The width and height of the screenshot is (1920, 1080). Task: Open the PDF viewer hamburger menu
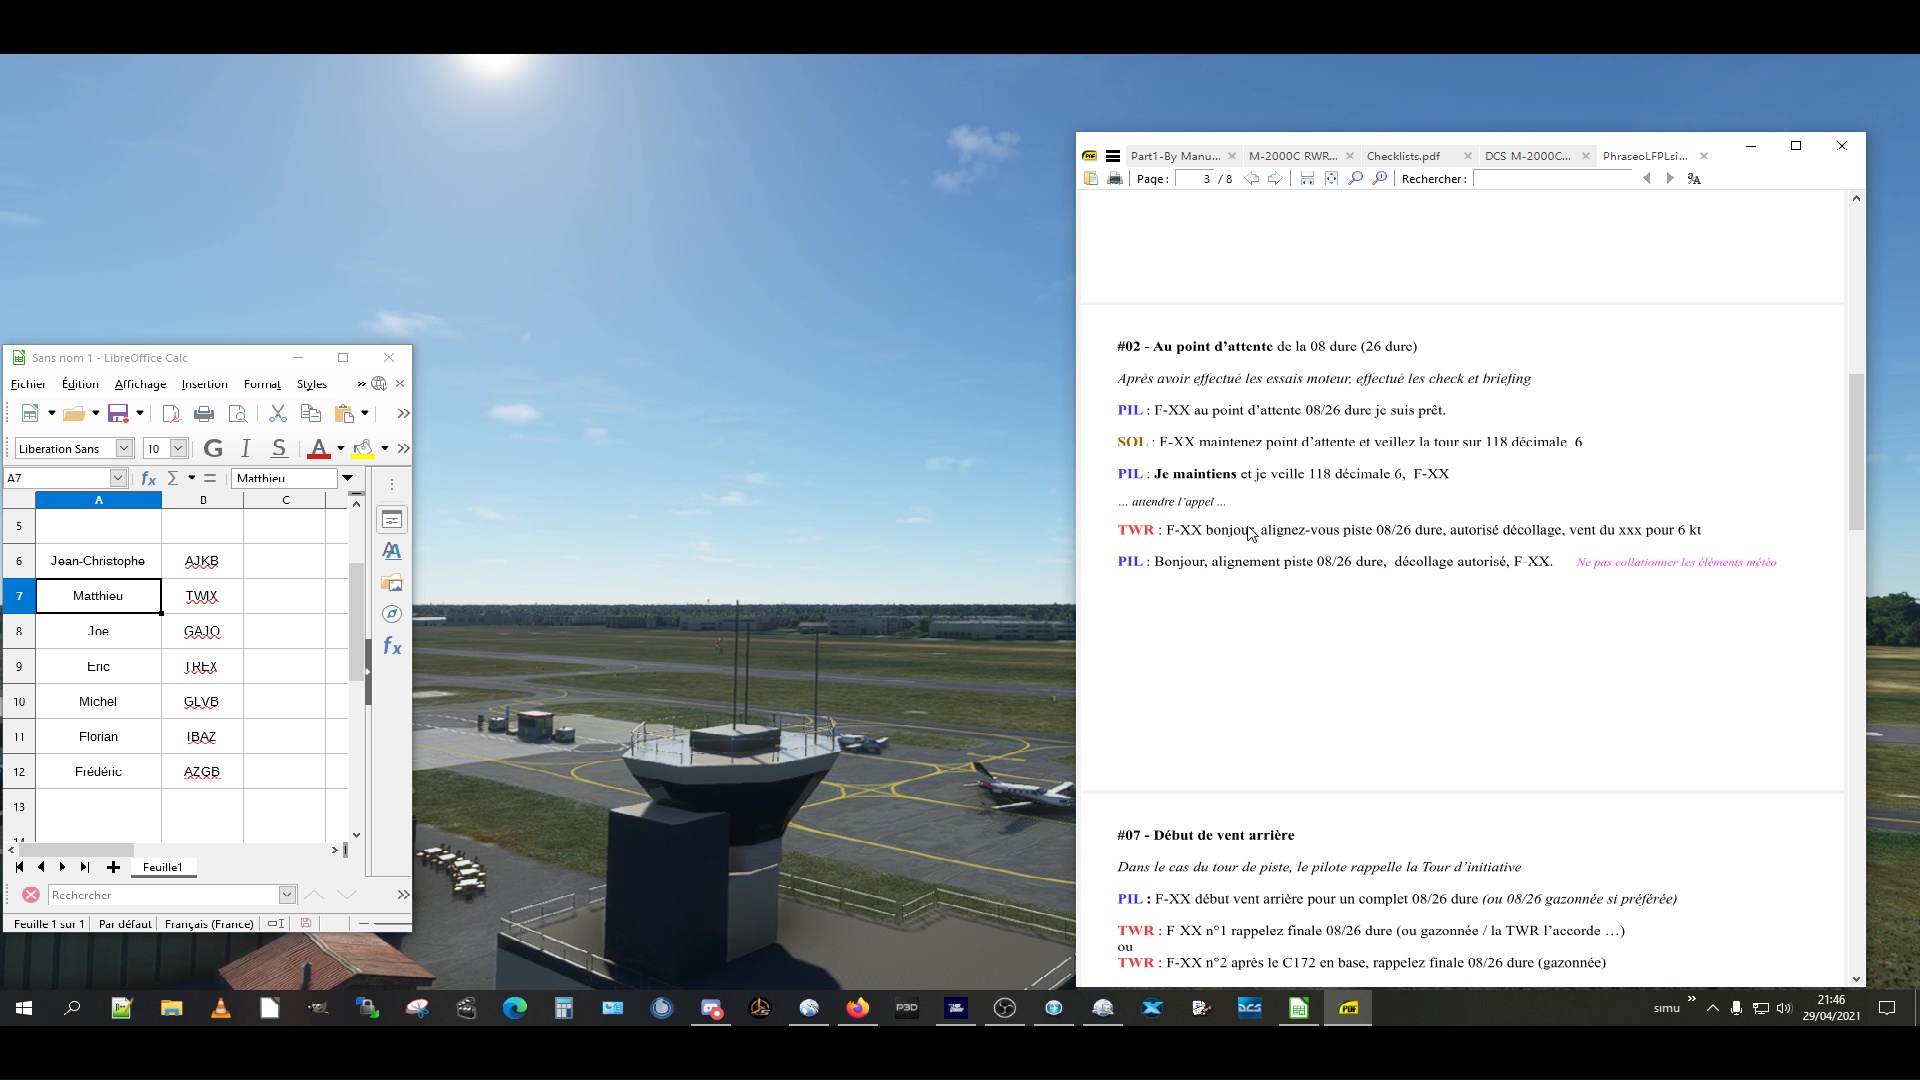[1113, 156]
